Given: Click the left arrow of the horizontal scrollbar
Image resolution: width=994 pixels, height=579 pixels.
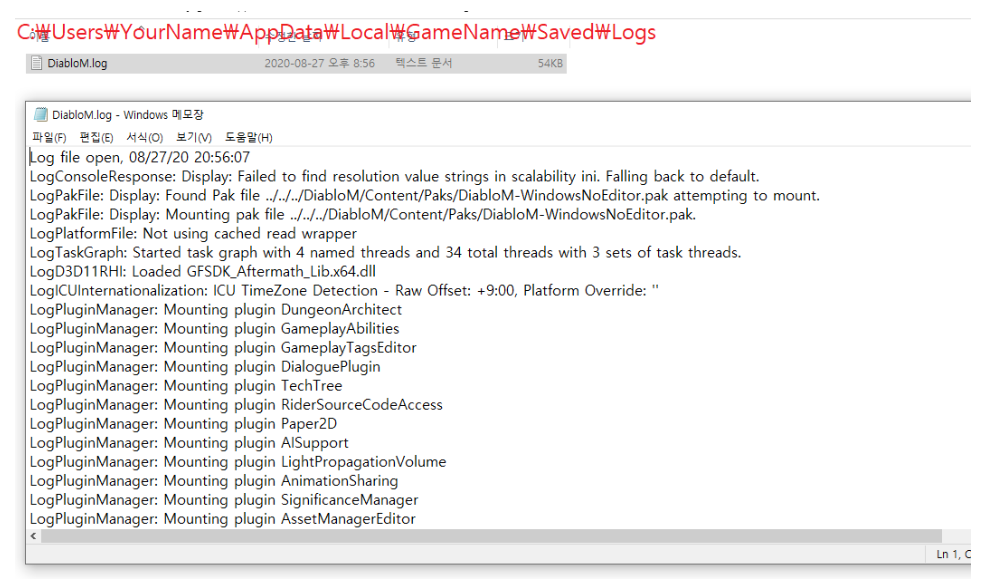Looking at the screenshot, I should 34,536.
